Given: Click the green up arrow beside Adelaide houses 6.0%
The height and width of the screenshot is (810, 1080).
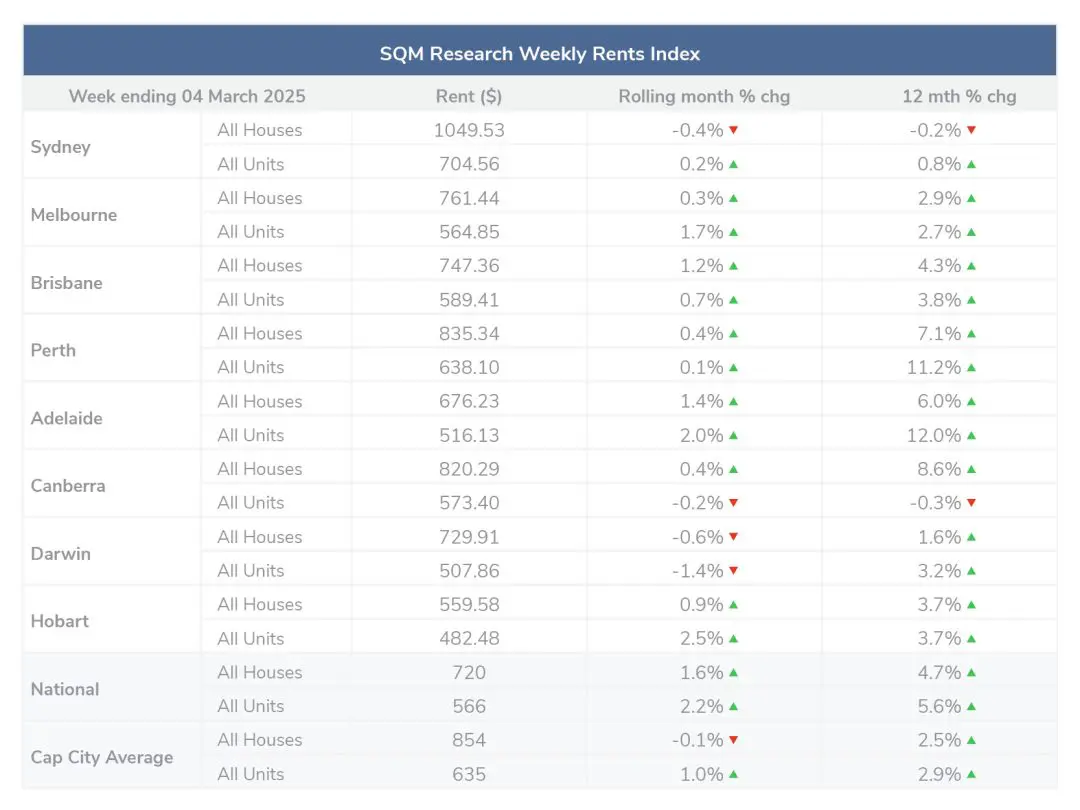Looking at the screenshot, I should coord(971,401).
